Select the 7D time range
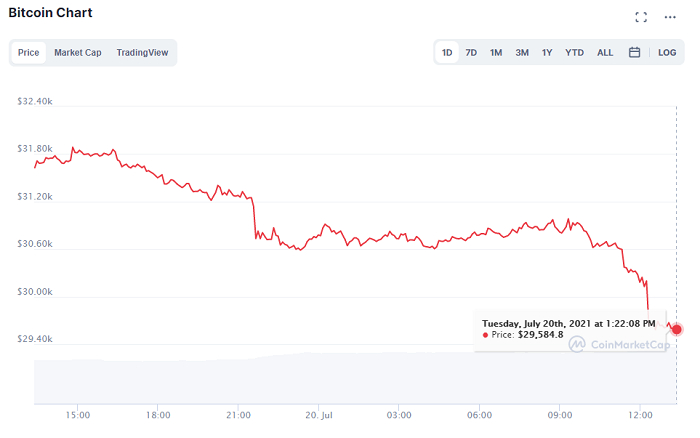Image resolution: width=700 pixels, height=438 pixels. pyautogui.click(x=471, y=52)
